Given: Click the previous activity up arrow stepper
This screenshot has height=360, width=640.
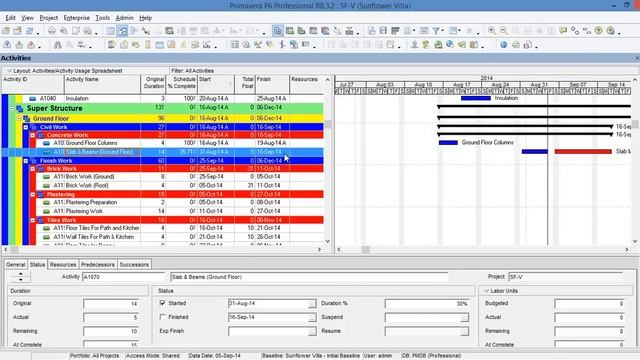Looking at the screenshot, I should (x=20, y=274).
